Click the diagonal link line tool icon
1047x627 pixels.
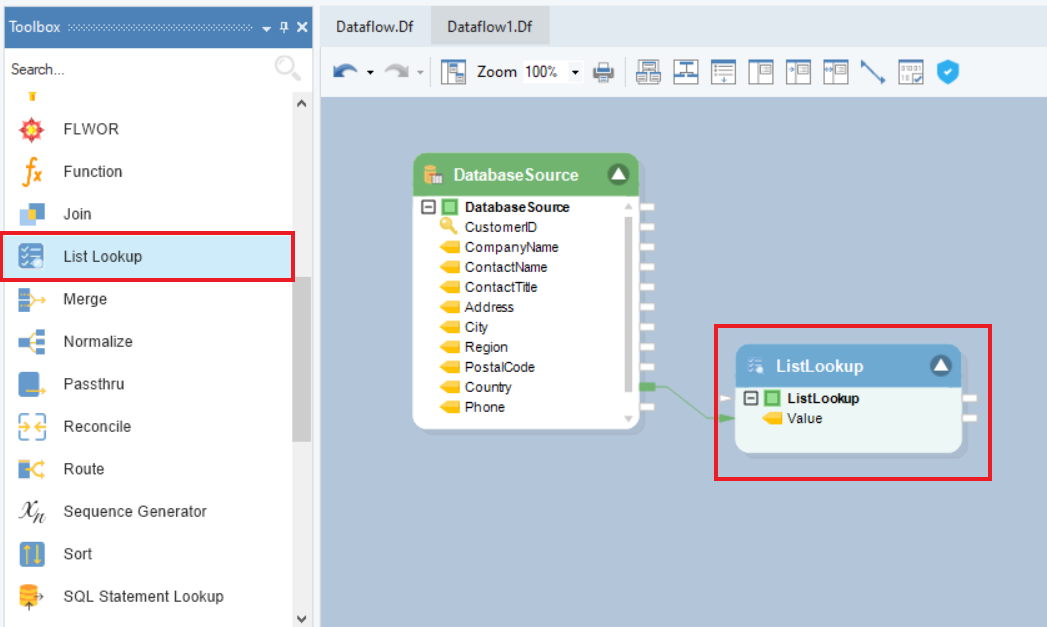[x=873, y=72]
